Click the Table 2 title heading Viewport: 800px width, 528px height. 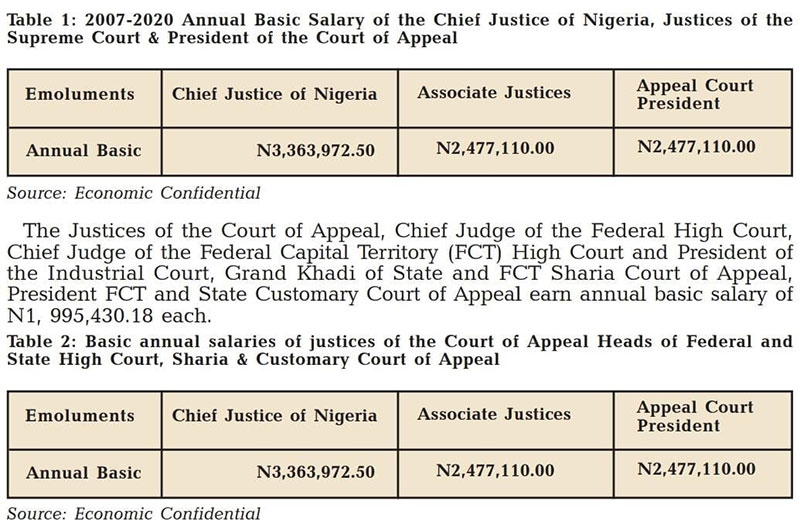399,350
